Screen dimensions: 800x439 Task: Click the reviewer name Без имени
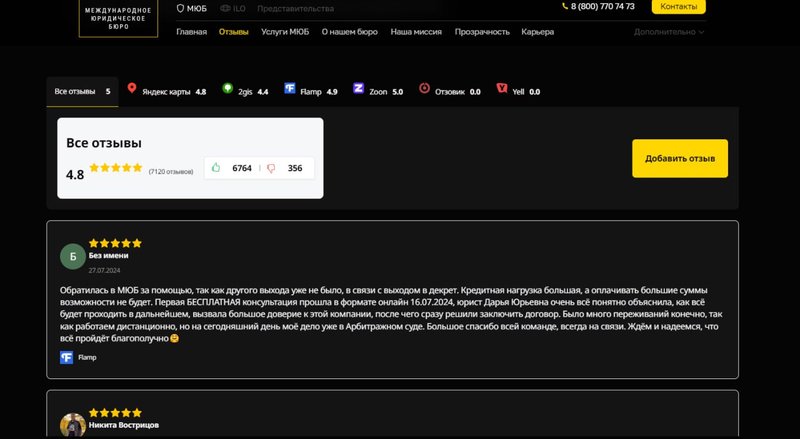[x=108, y=255]
